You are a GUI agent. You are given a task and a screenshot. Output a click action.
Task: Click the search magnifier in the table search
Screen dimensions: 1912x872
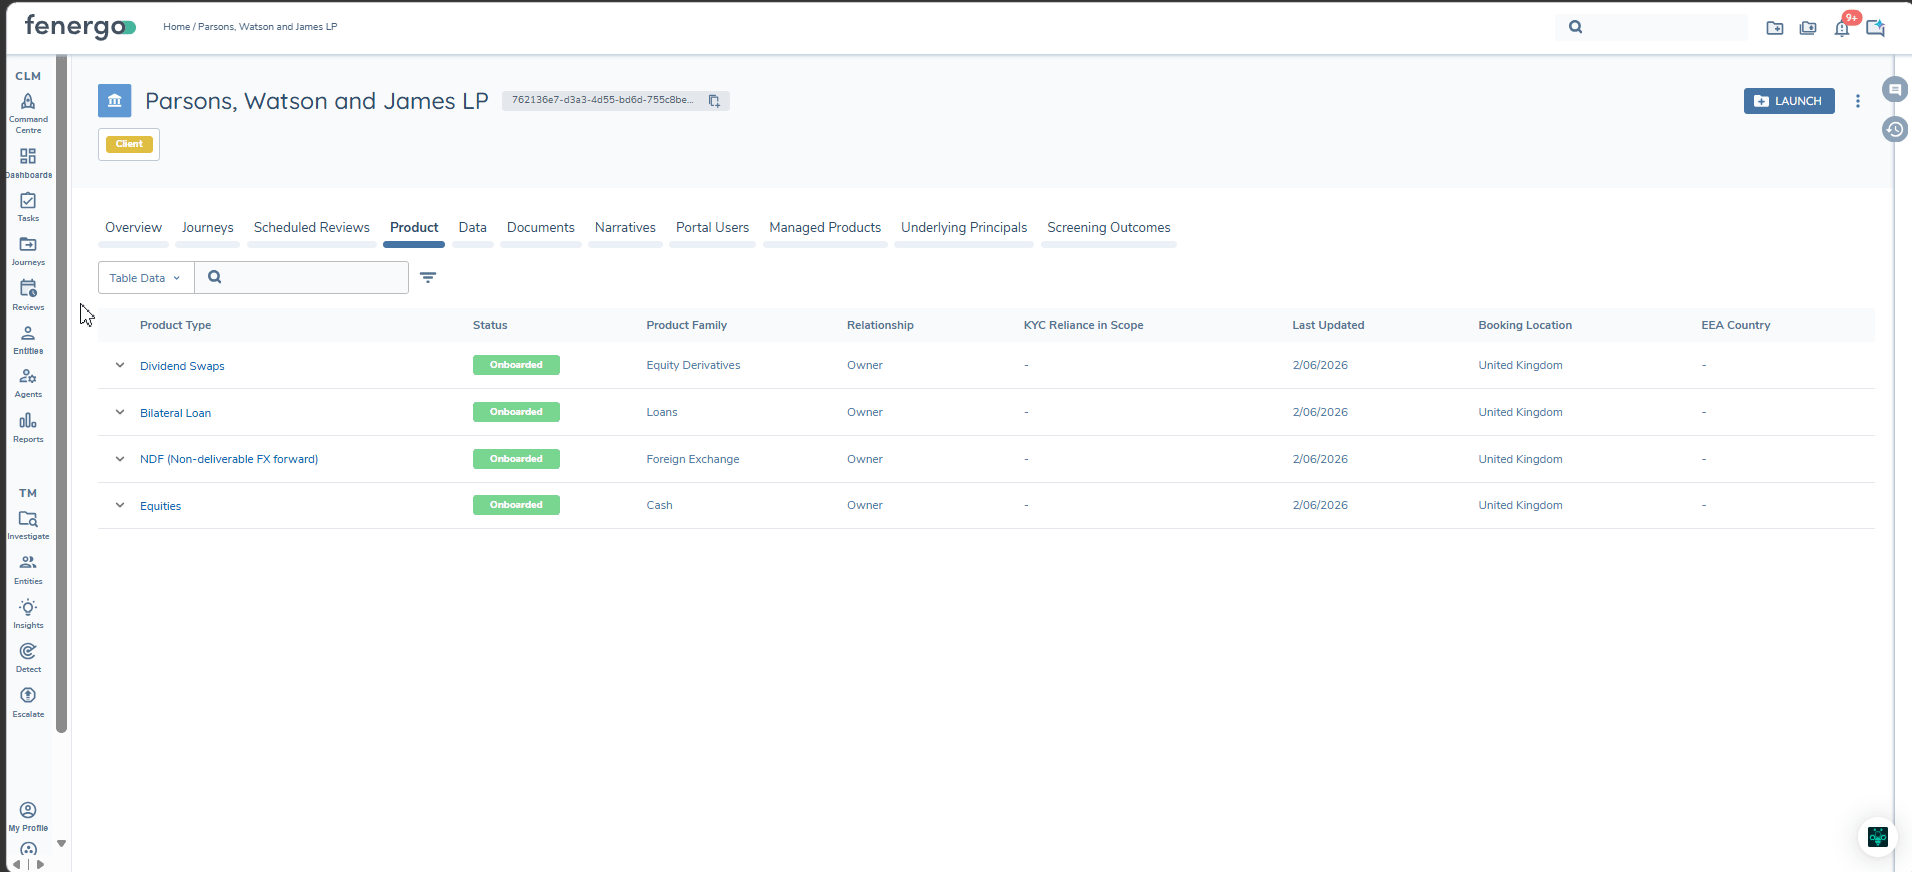tap(214, 278)
